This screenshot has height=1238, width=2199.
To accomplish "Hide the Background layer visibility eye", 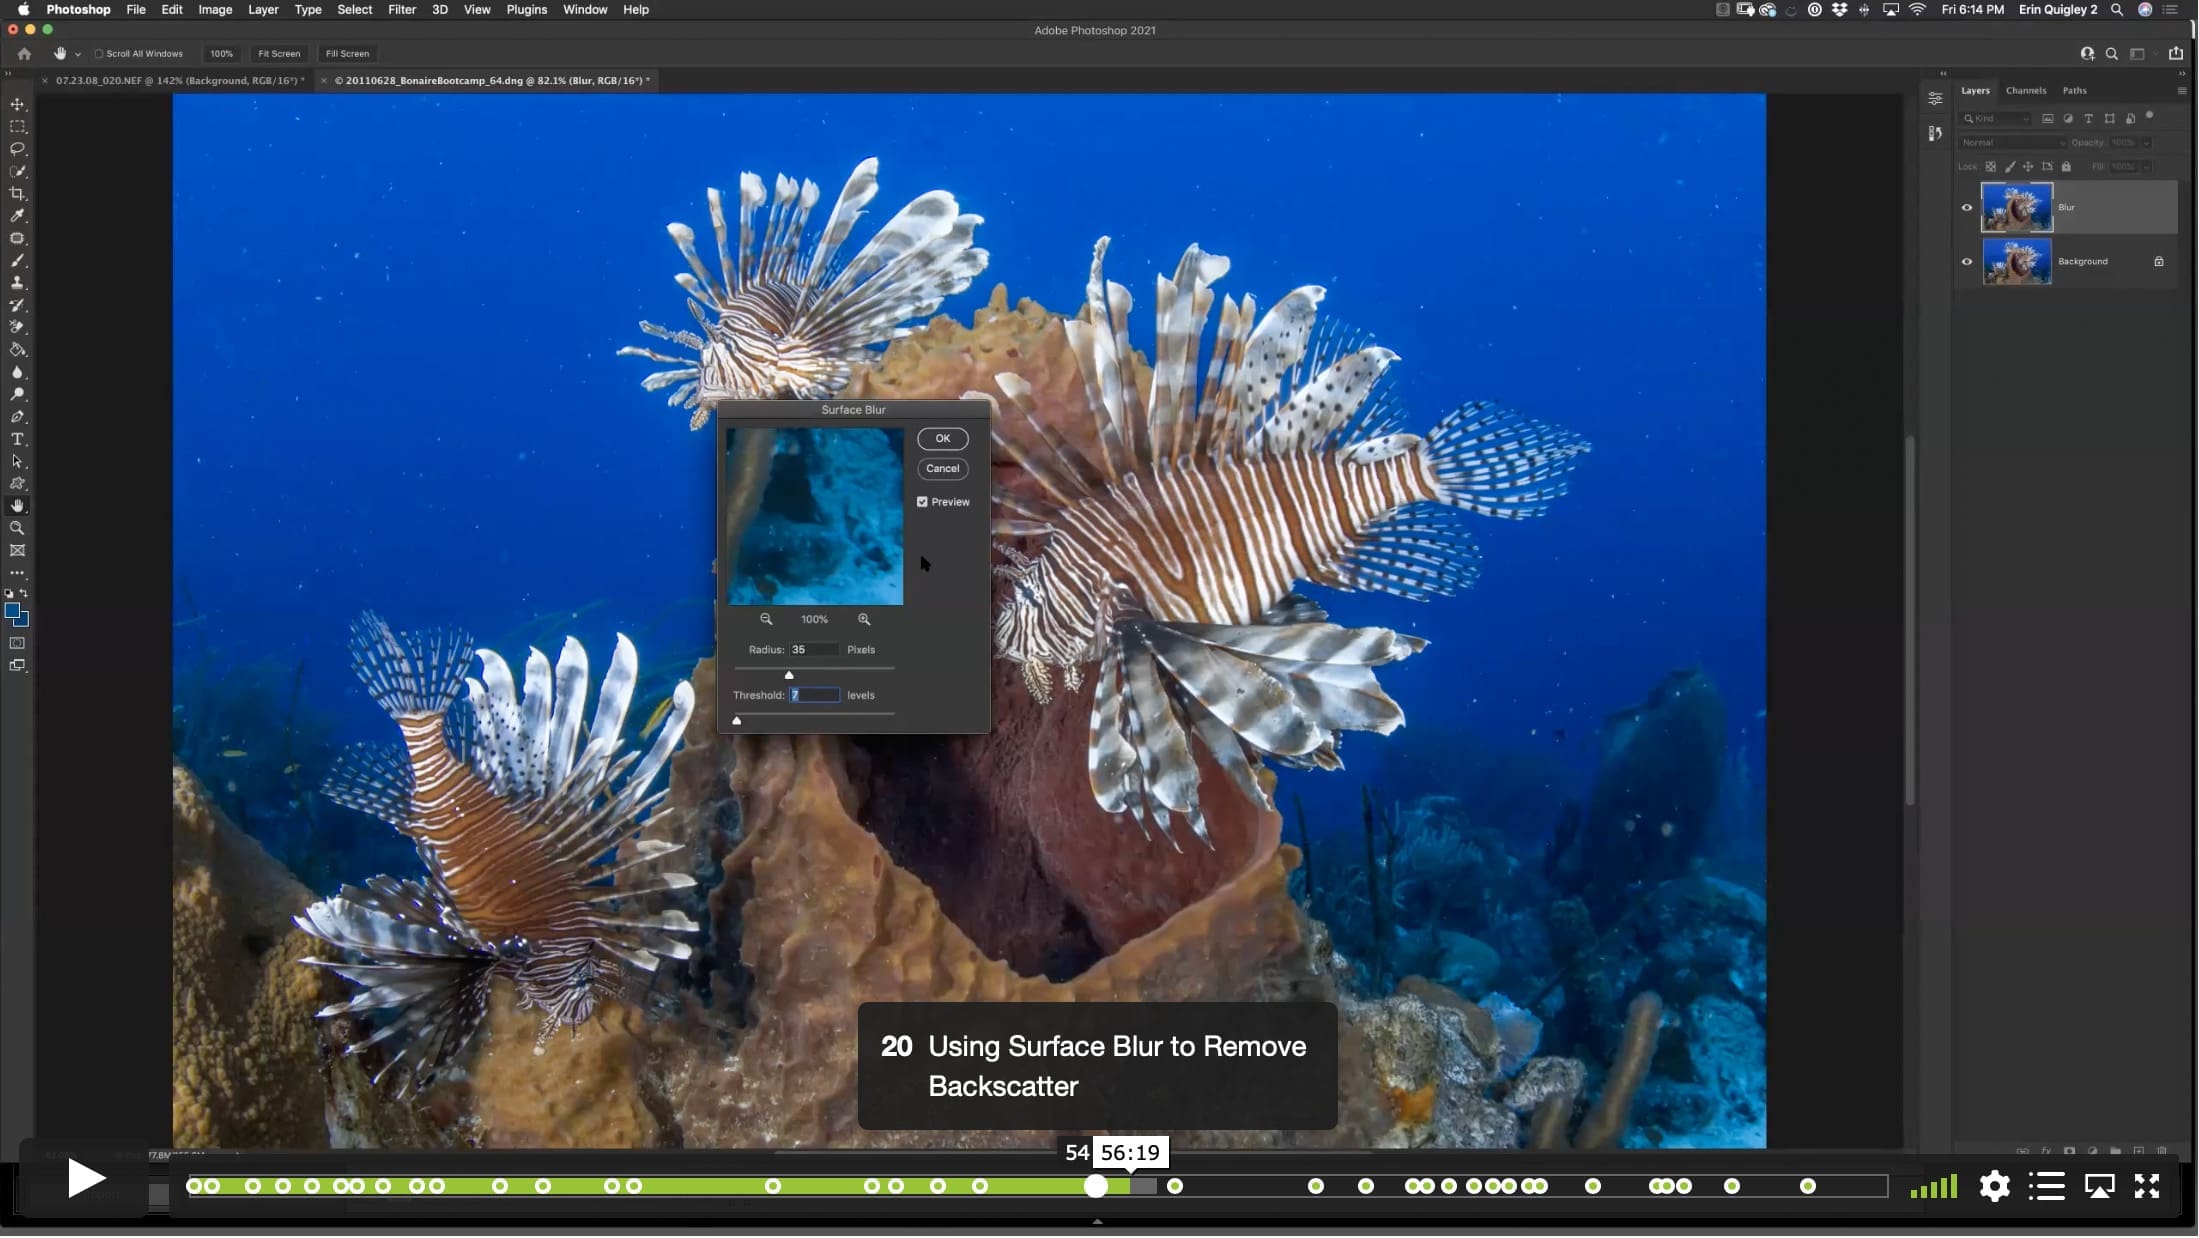I will coord(1967,262).
